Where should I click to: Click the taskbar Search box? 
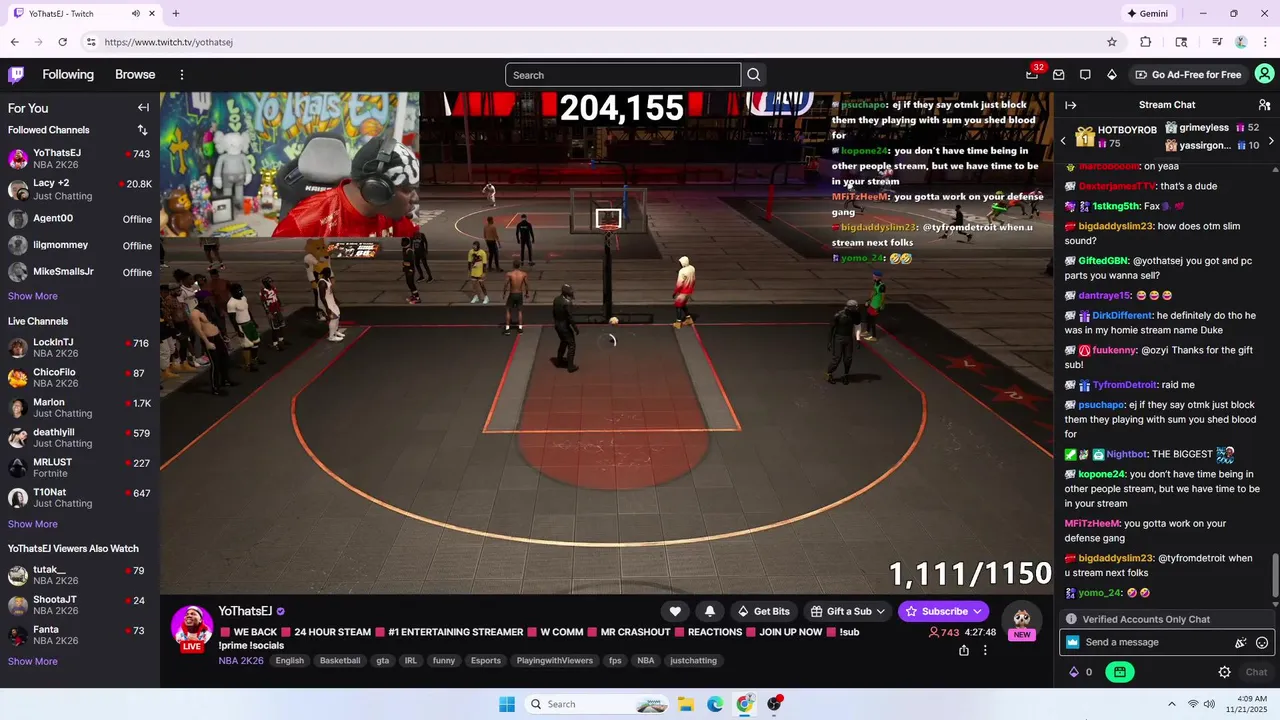click(598, 704)
